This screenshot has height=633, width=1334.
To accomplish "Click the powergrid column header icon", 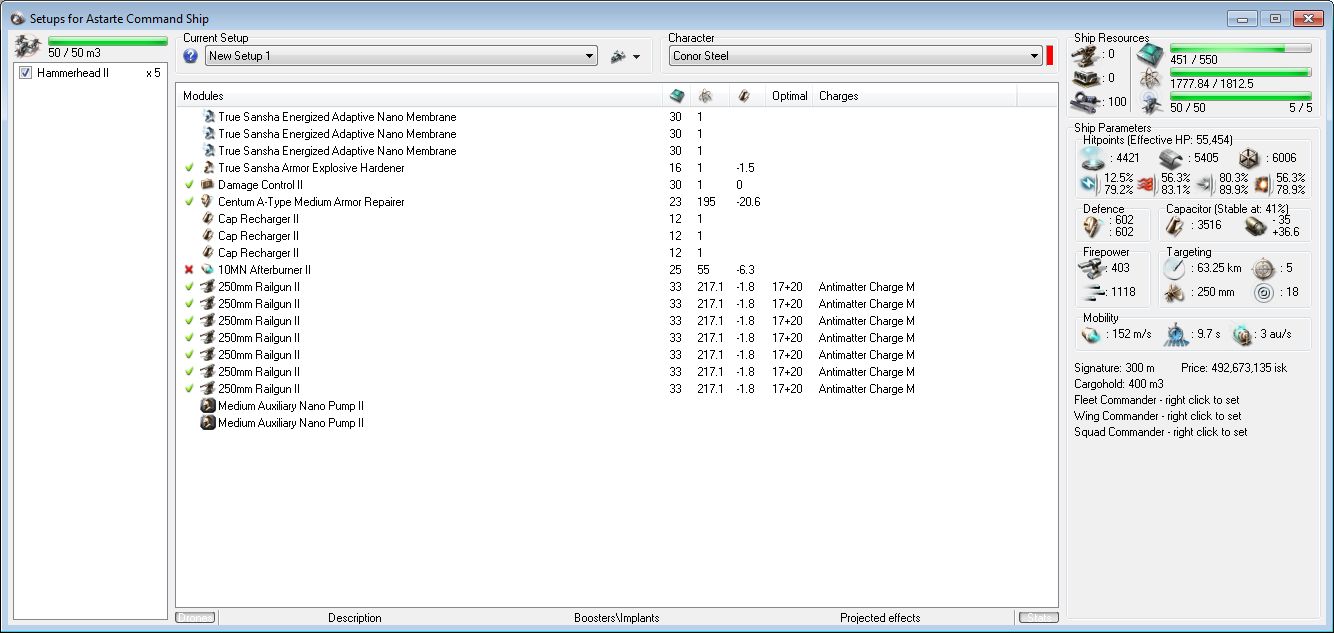I will point(705,96).
